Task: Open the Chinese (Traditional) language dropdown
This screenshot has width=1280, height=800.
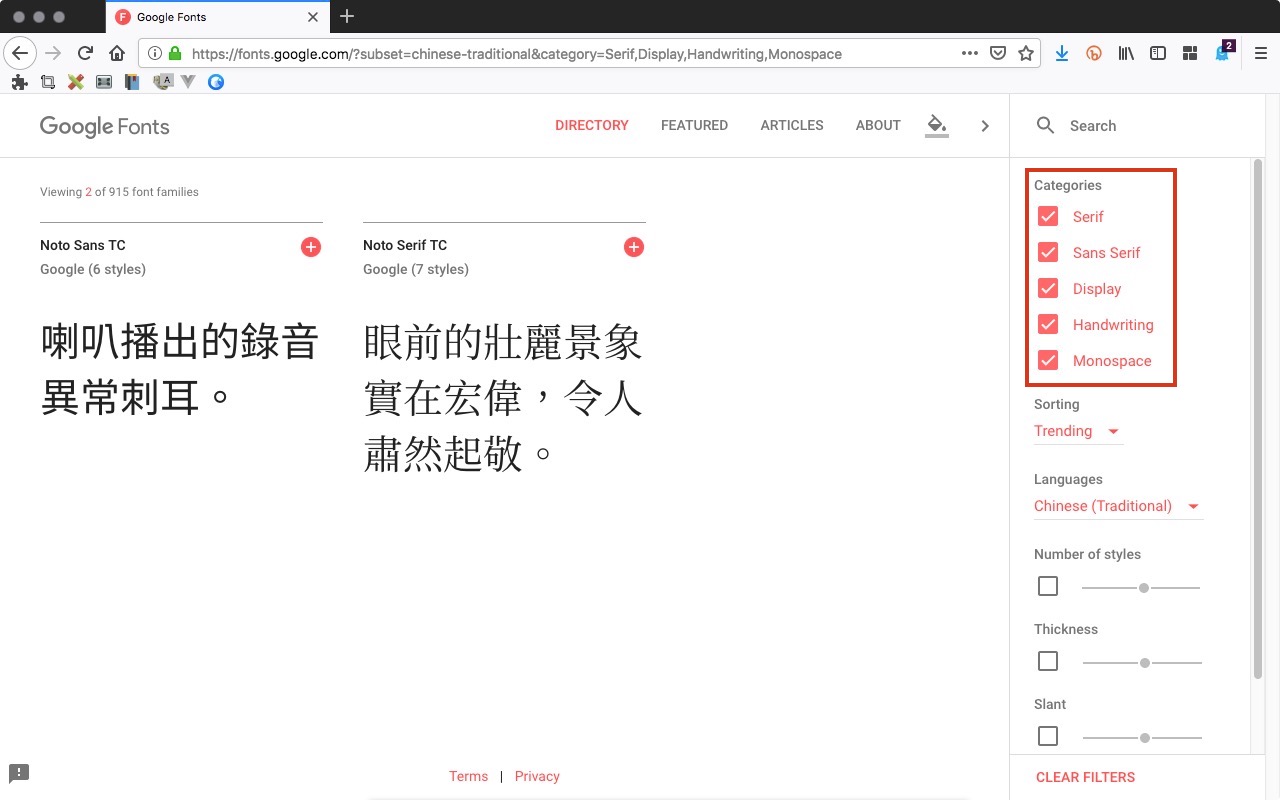Action: tap(1118, 506)
